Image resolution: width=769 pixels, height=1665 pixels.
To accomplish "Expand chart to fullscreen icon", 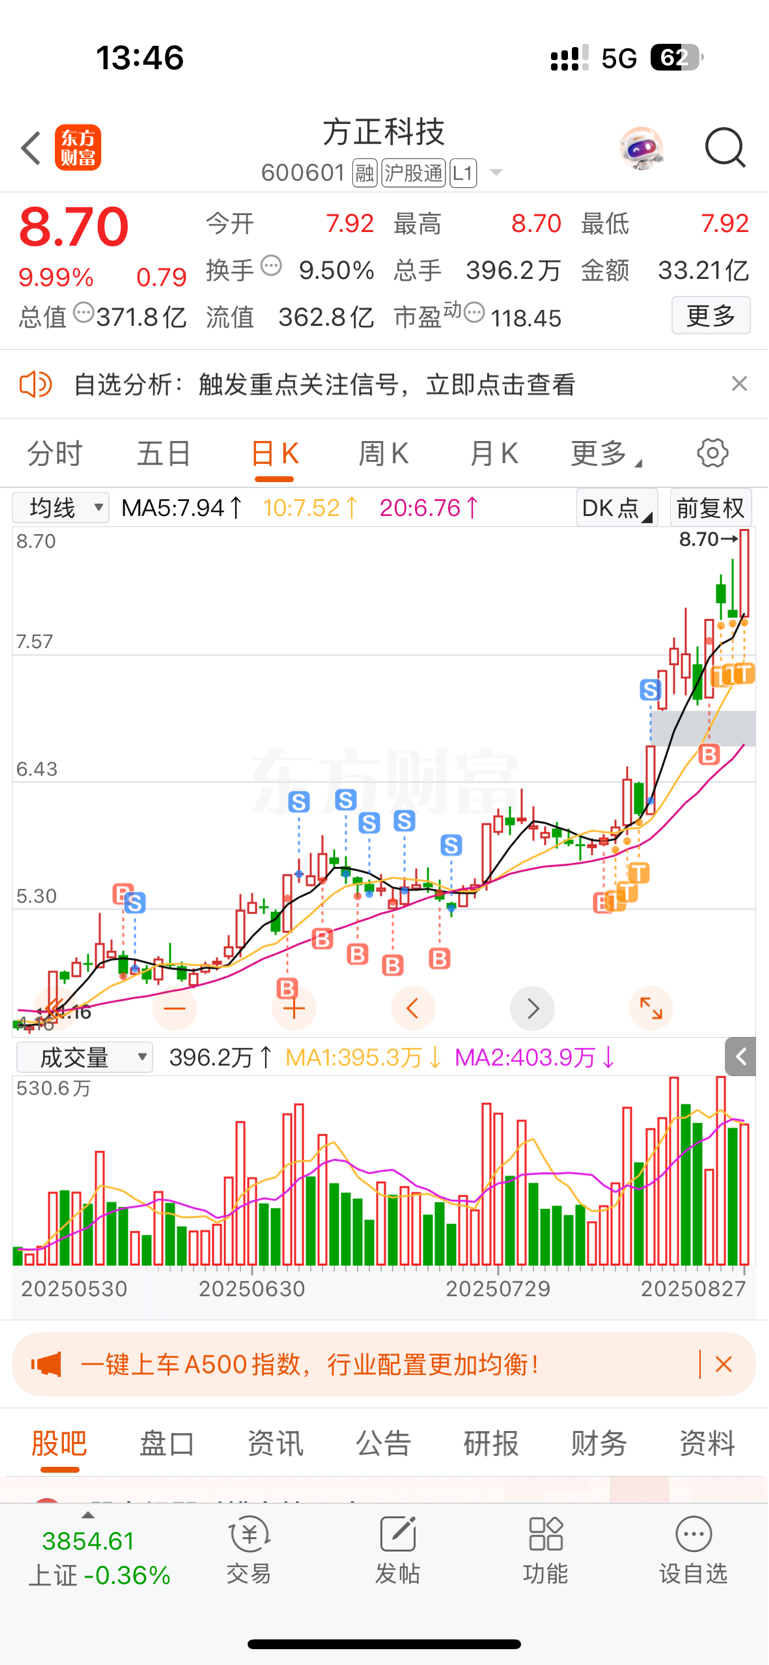I will [651, 1009].
